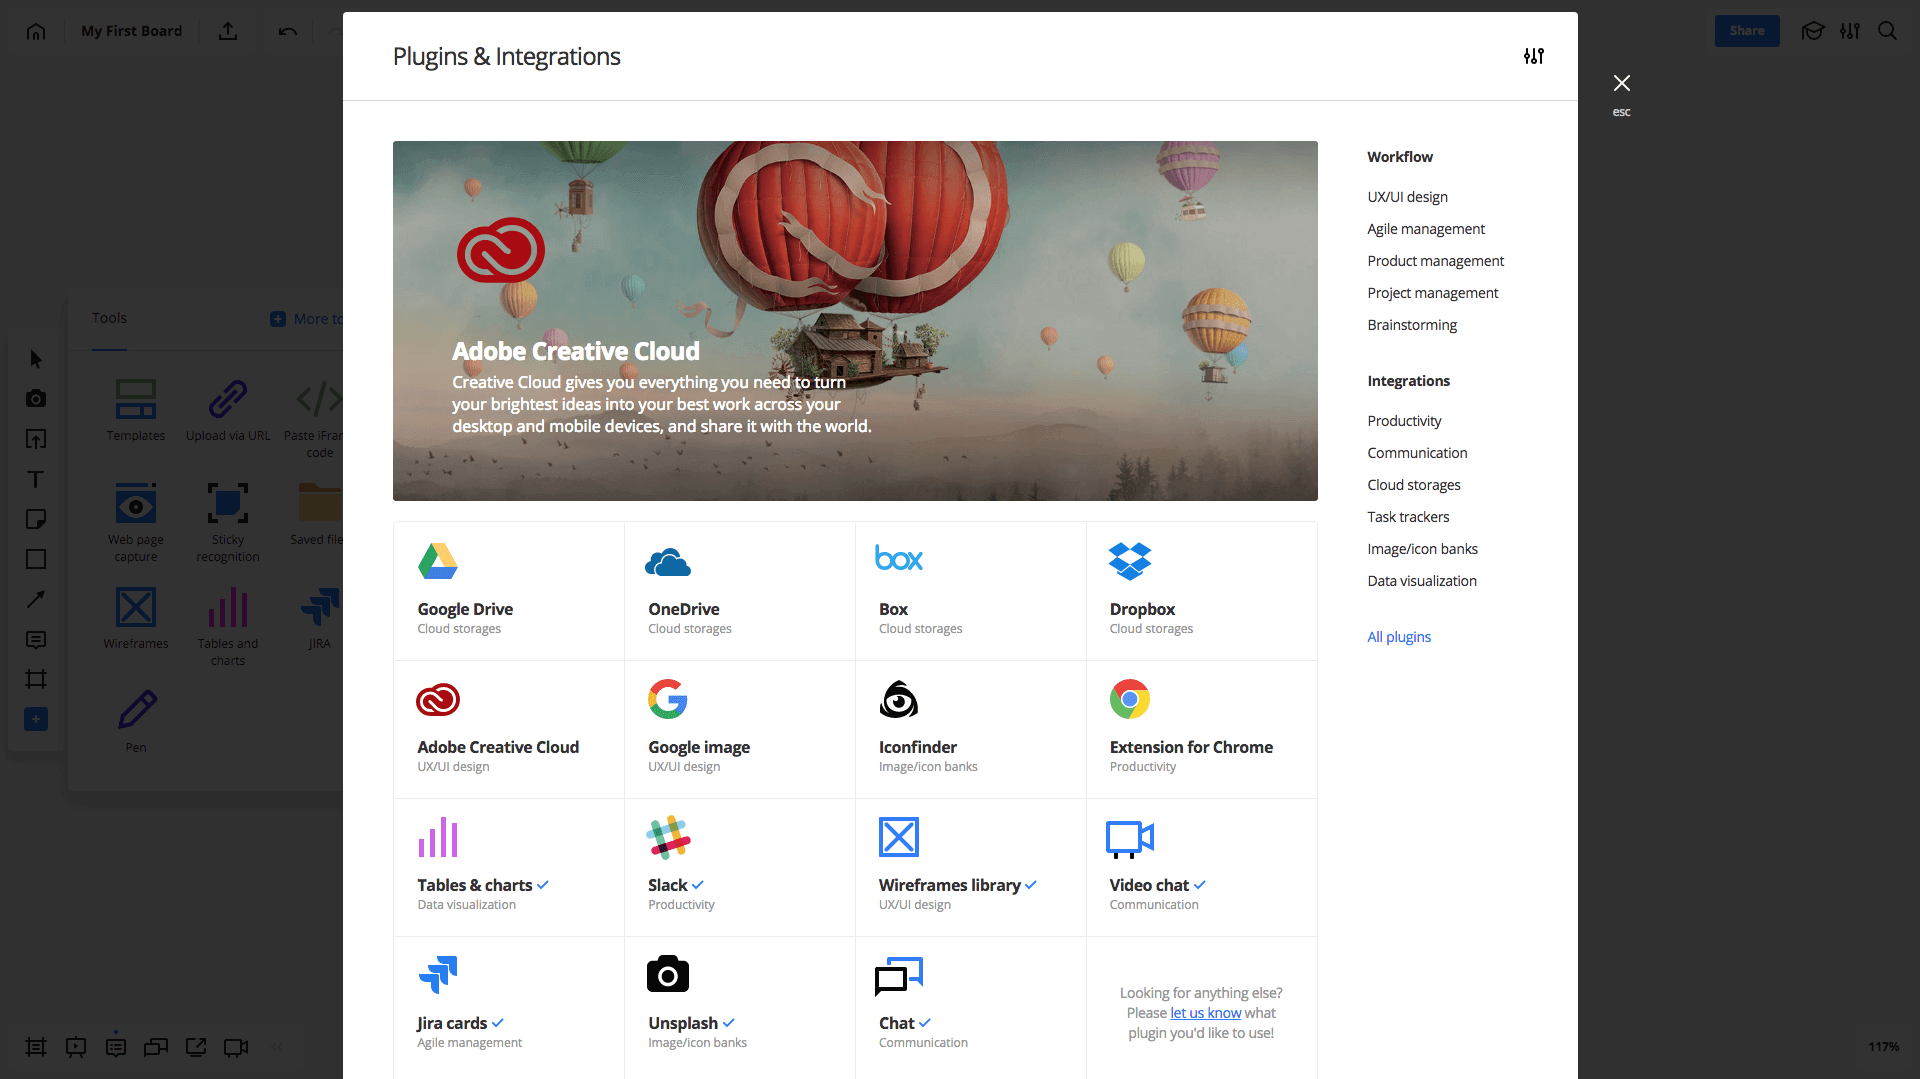Screen dimensions: 1920x1079
Task: Select the cursor tool in left toolbar
Action: pos(36,359)
